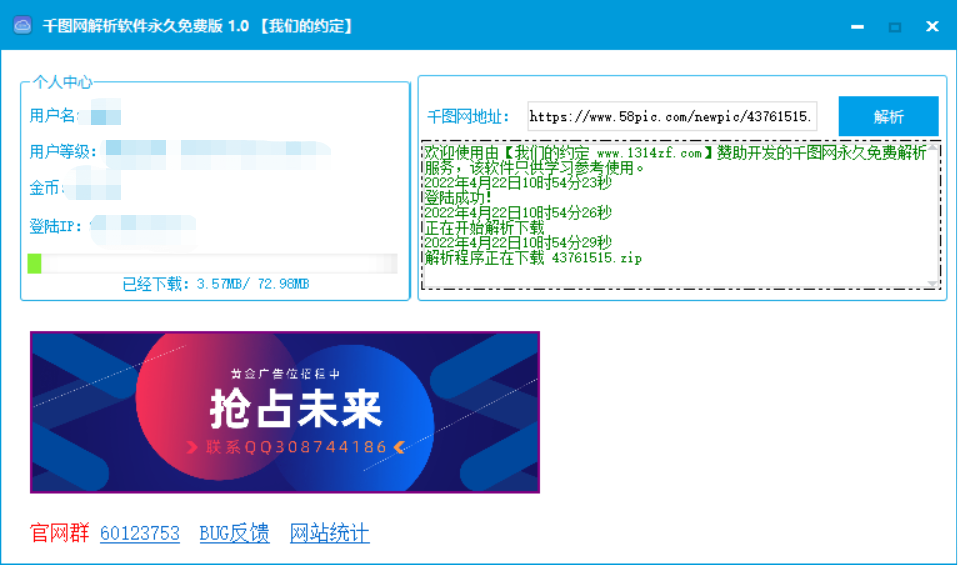
Task: Focus the 千图网地址 URL input field
Action: click(x=672, y=116)
